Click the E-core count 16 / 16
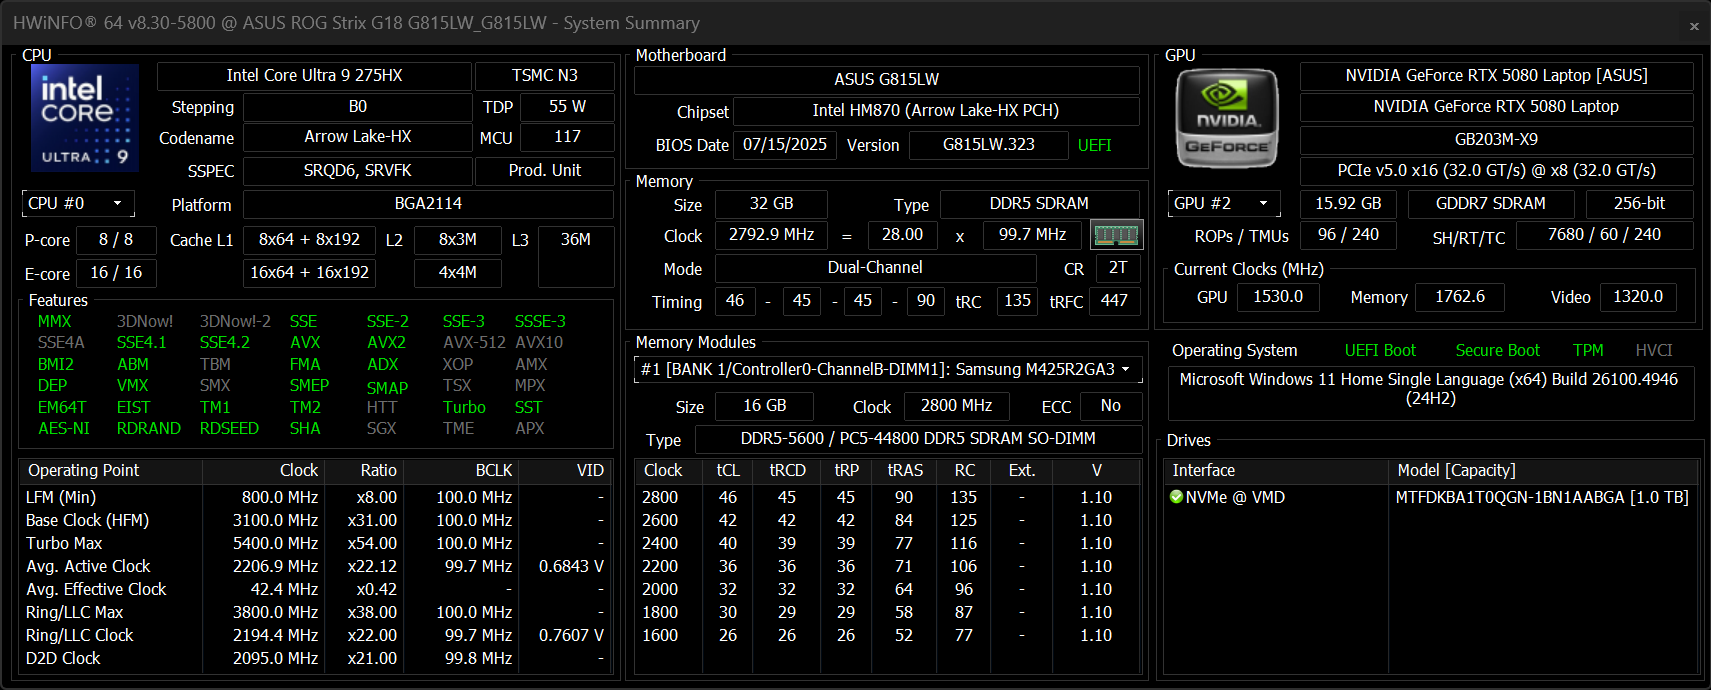 pos(116,272)
